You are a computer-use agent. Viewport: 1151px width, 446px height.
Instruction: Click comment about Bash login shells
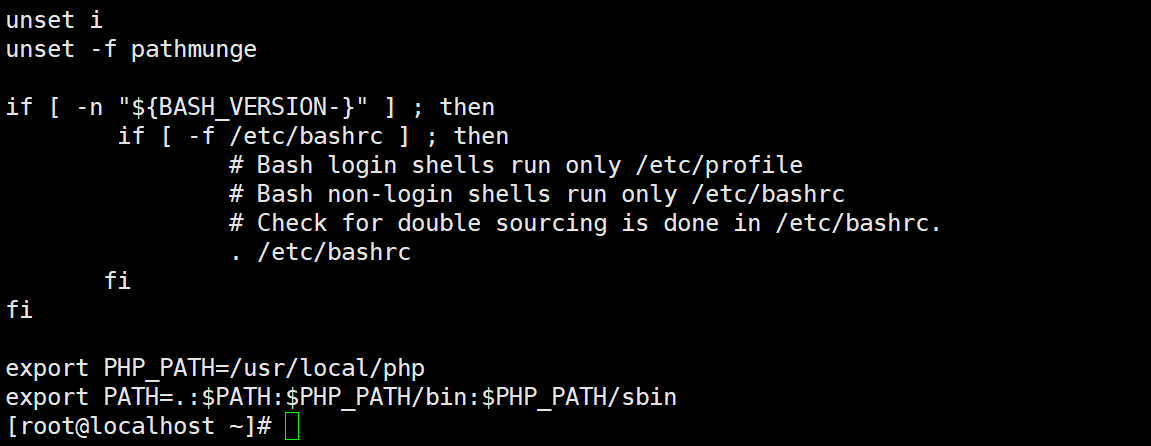[516, 165]
